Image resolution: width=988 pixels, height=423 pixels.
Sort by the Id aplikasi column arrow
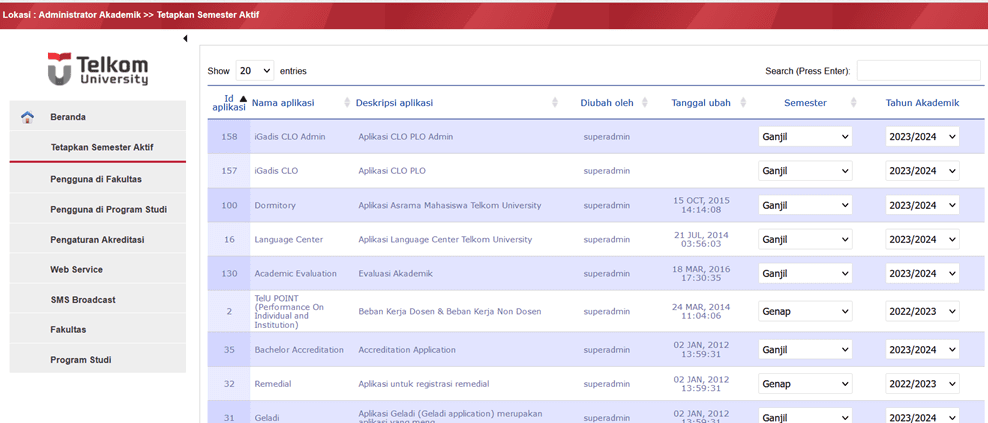coord(243,98)
